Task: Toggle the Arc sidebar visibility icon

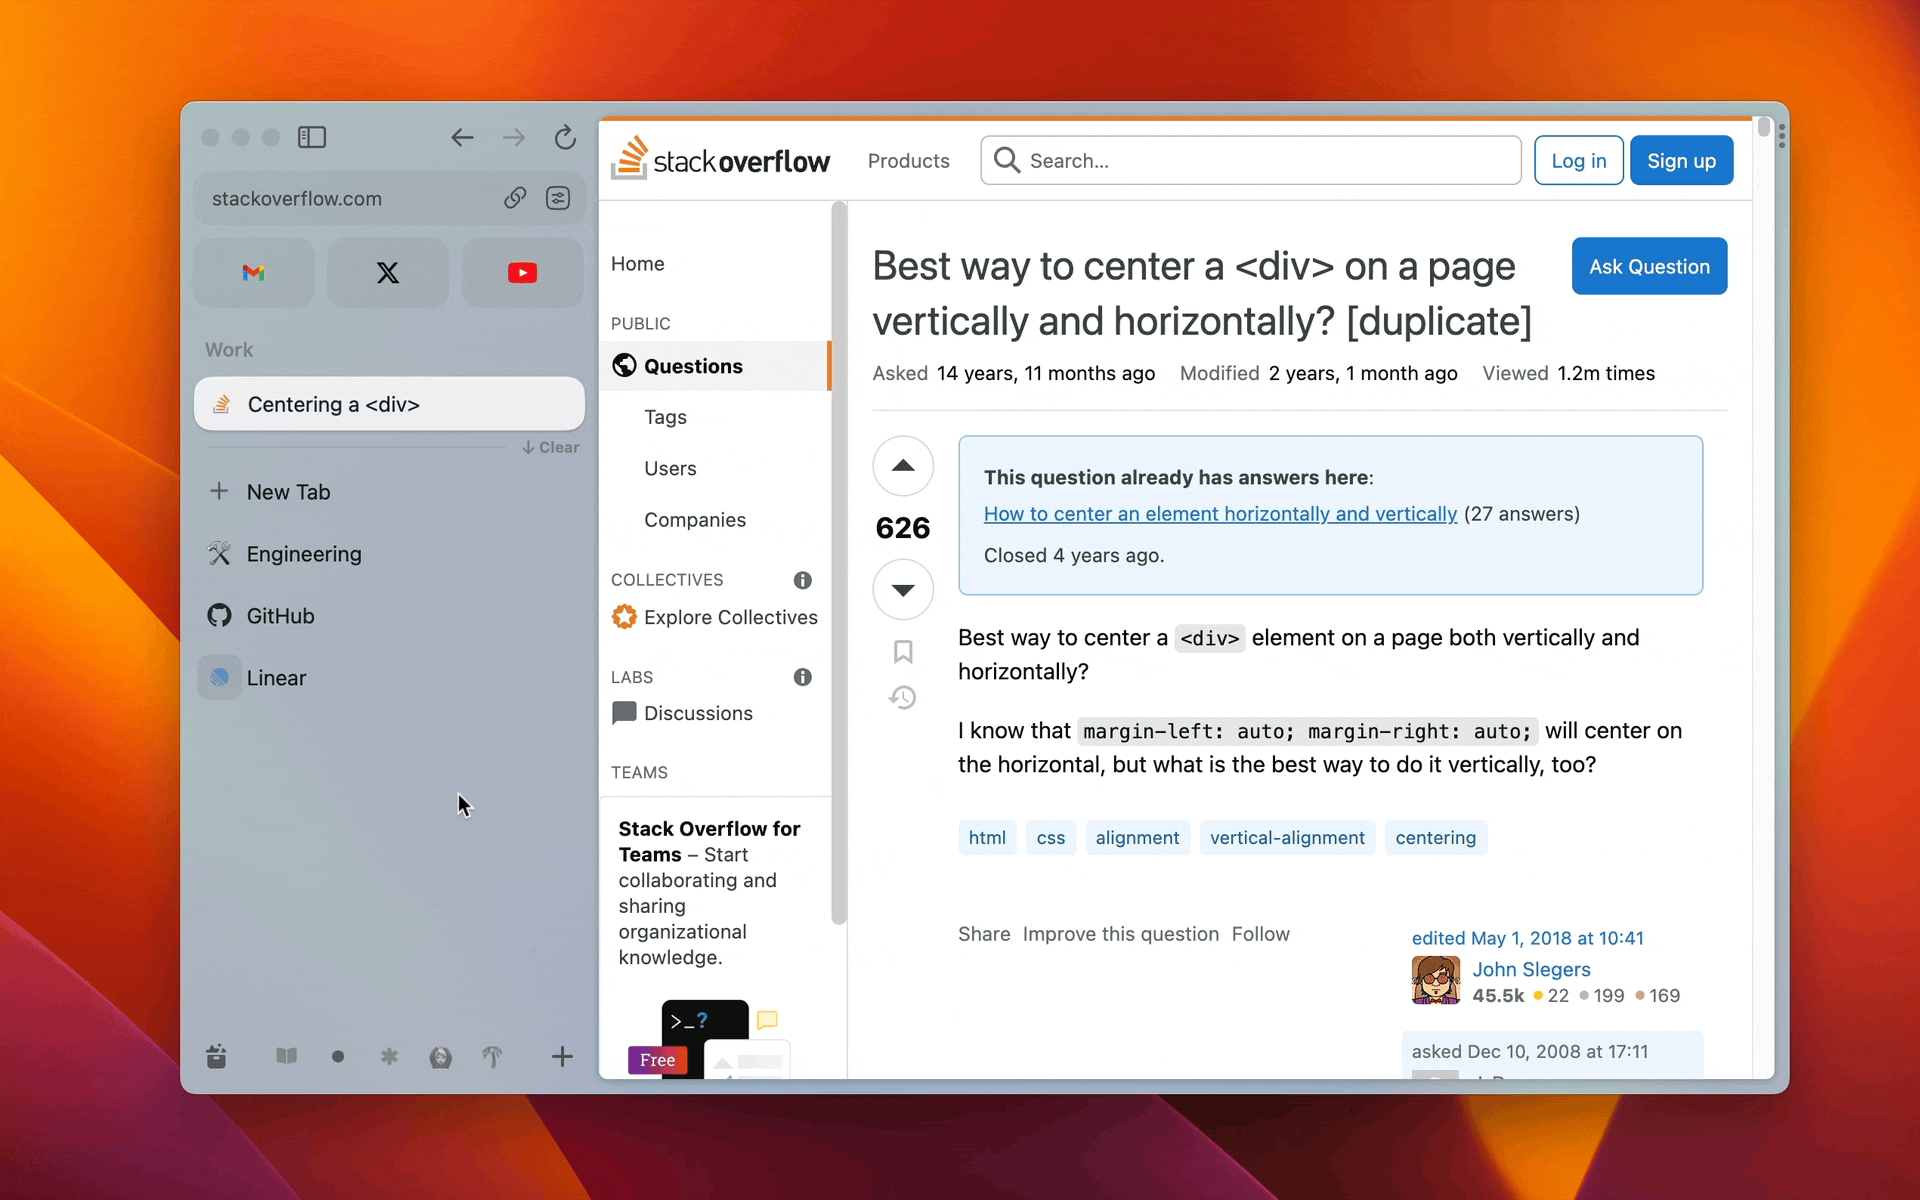Action: (x=312, y=137)
